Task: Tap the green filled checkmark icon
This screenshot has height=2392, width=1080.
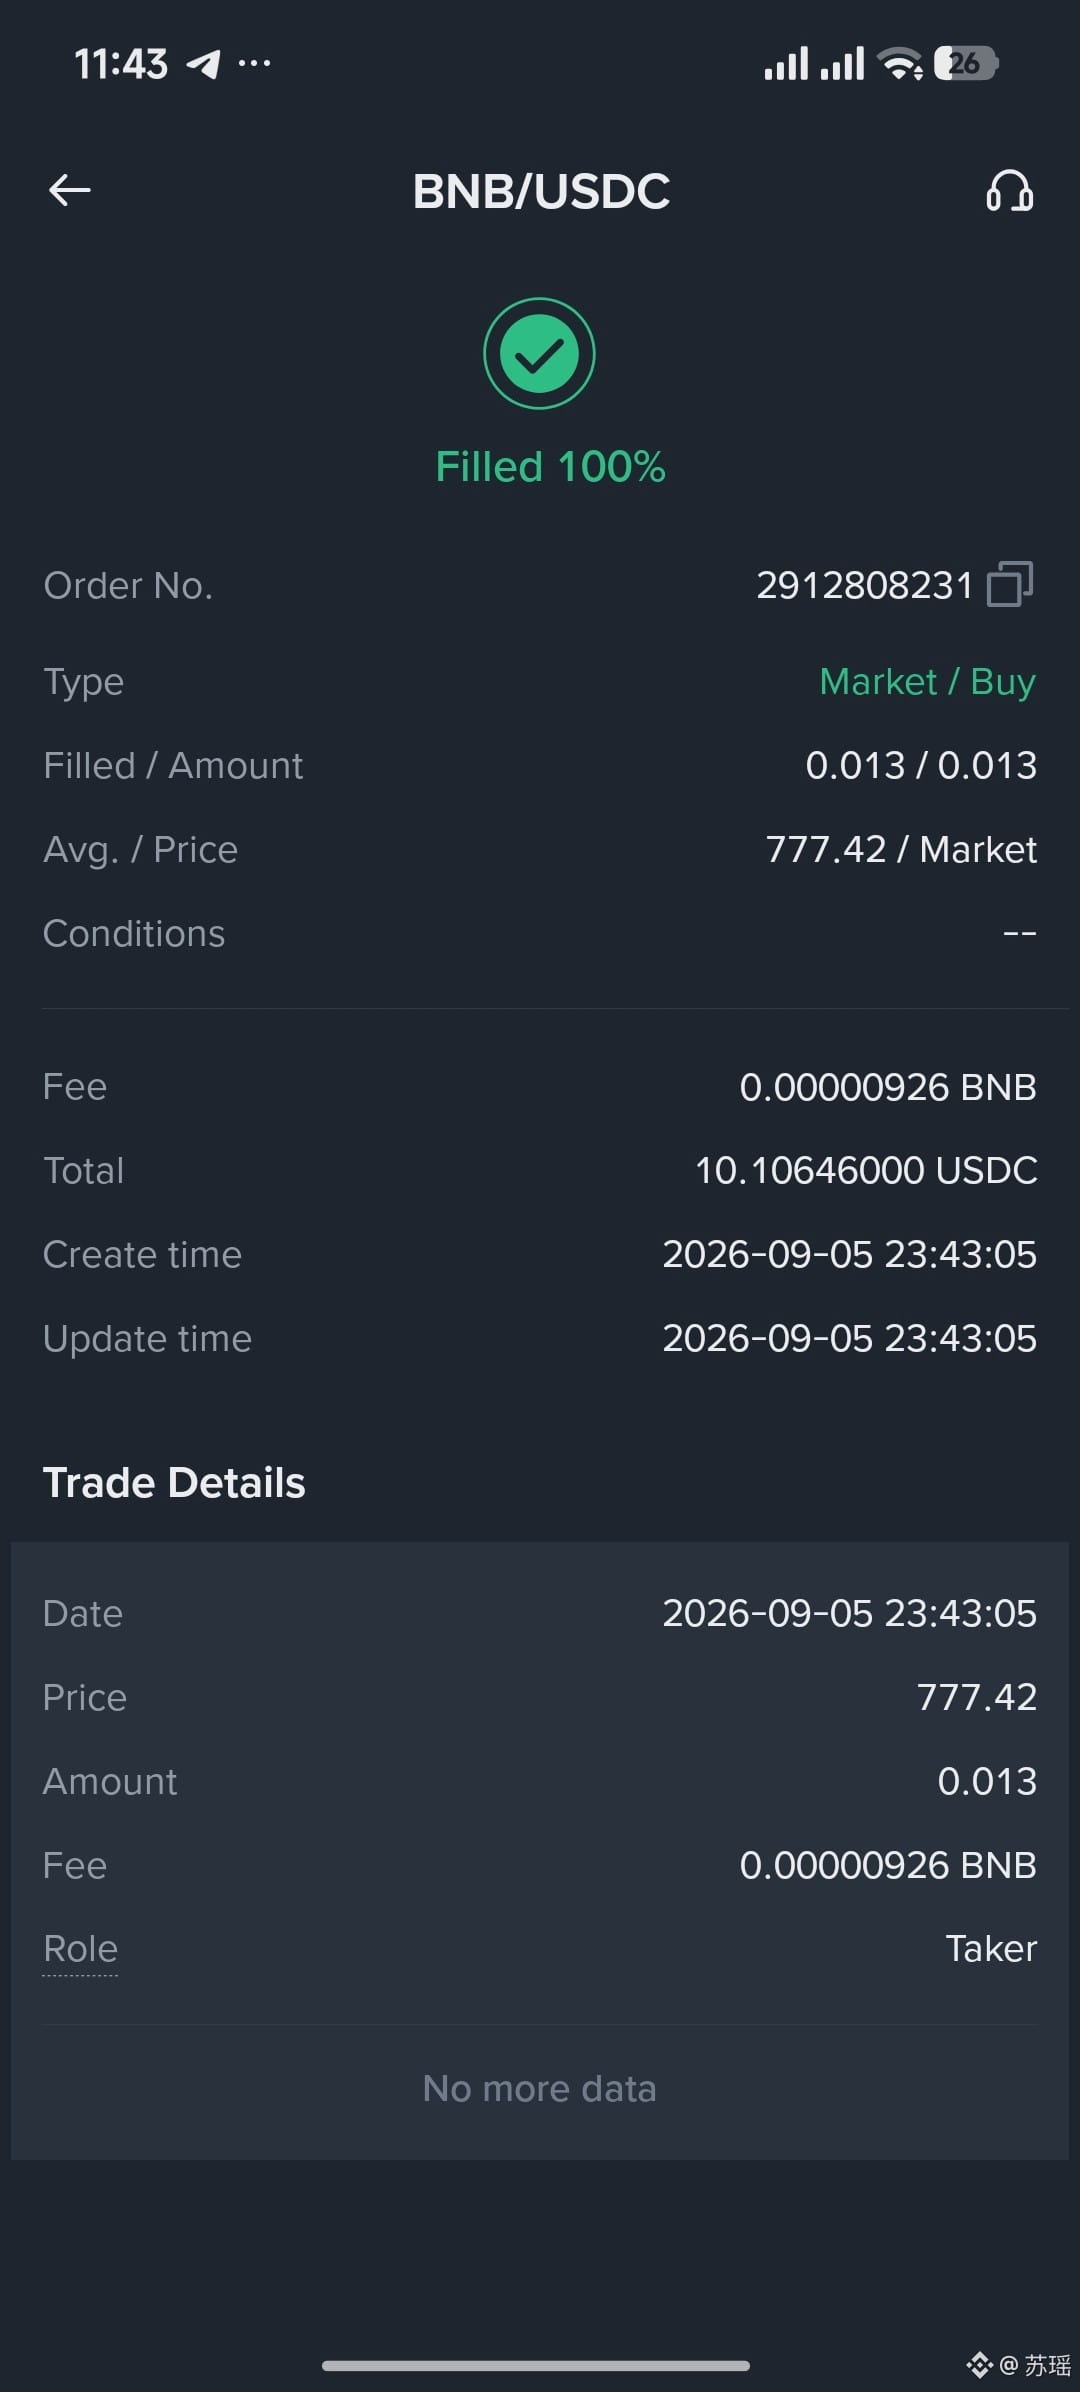Action: [x=539, y=353]
